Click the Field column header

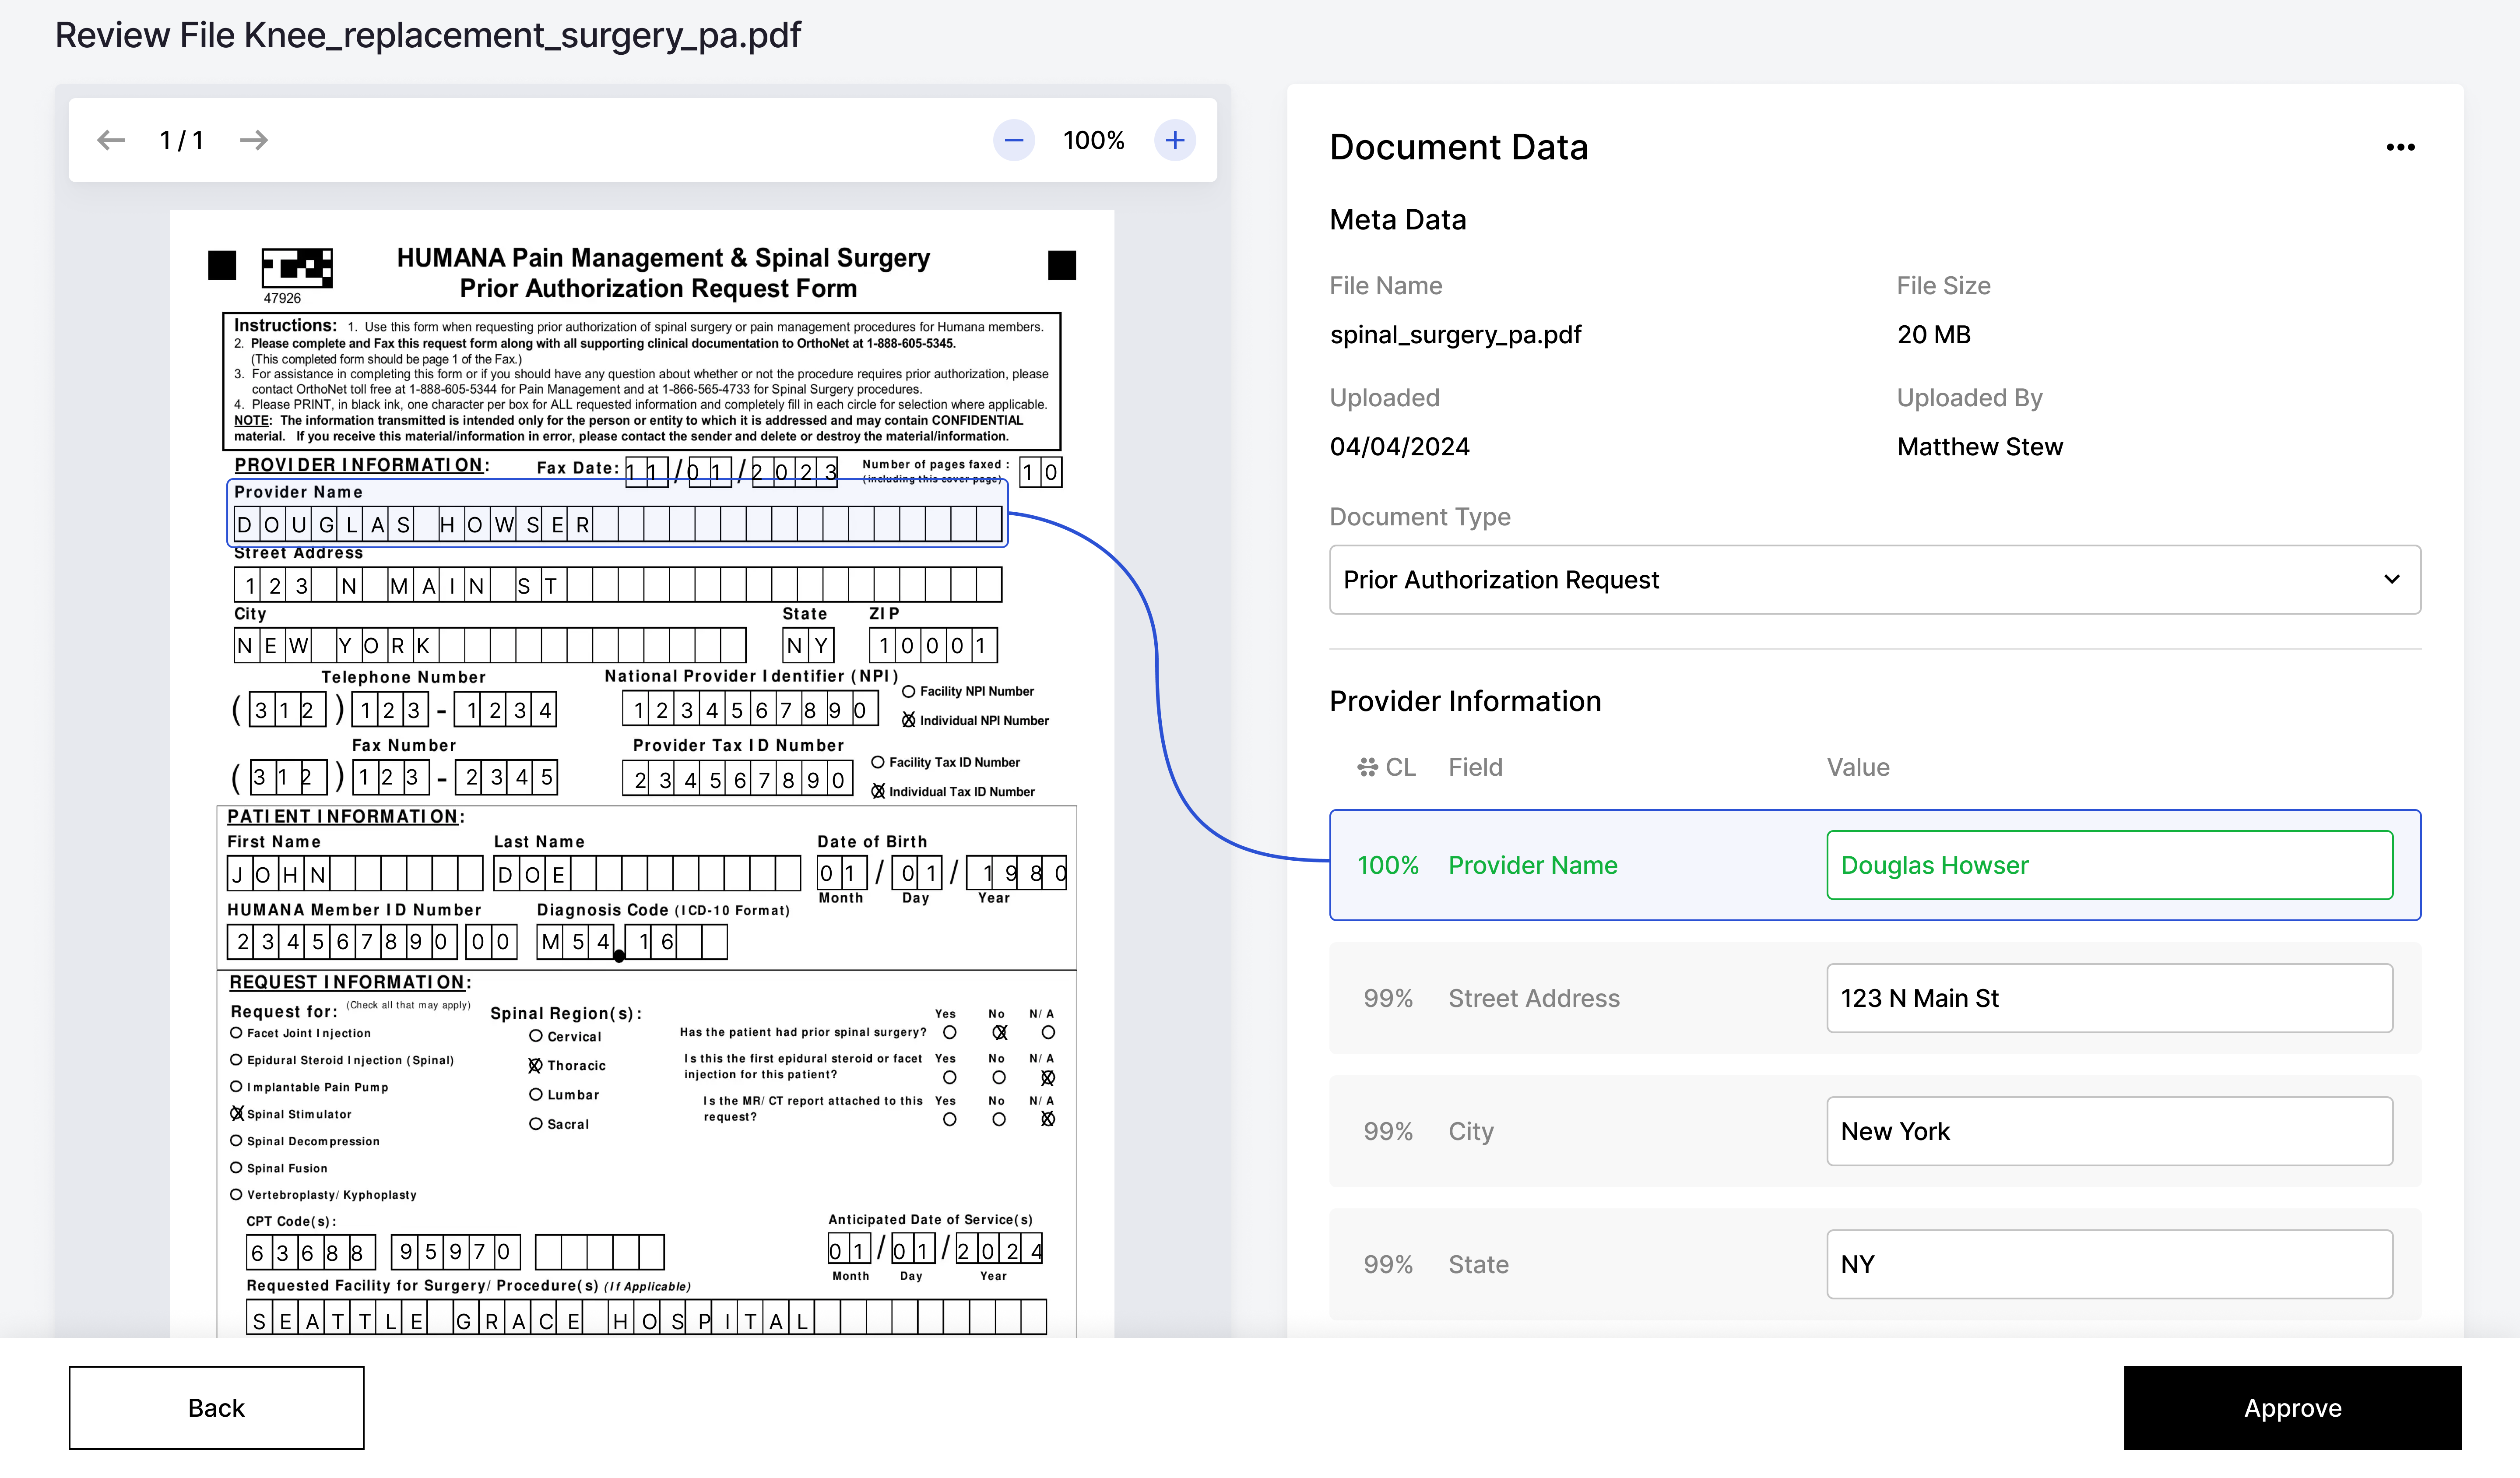pyautogui.click(x=1475, y=767)
